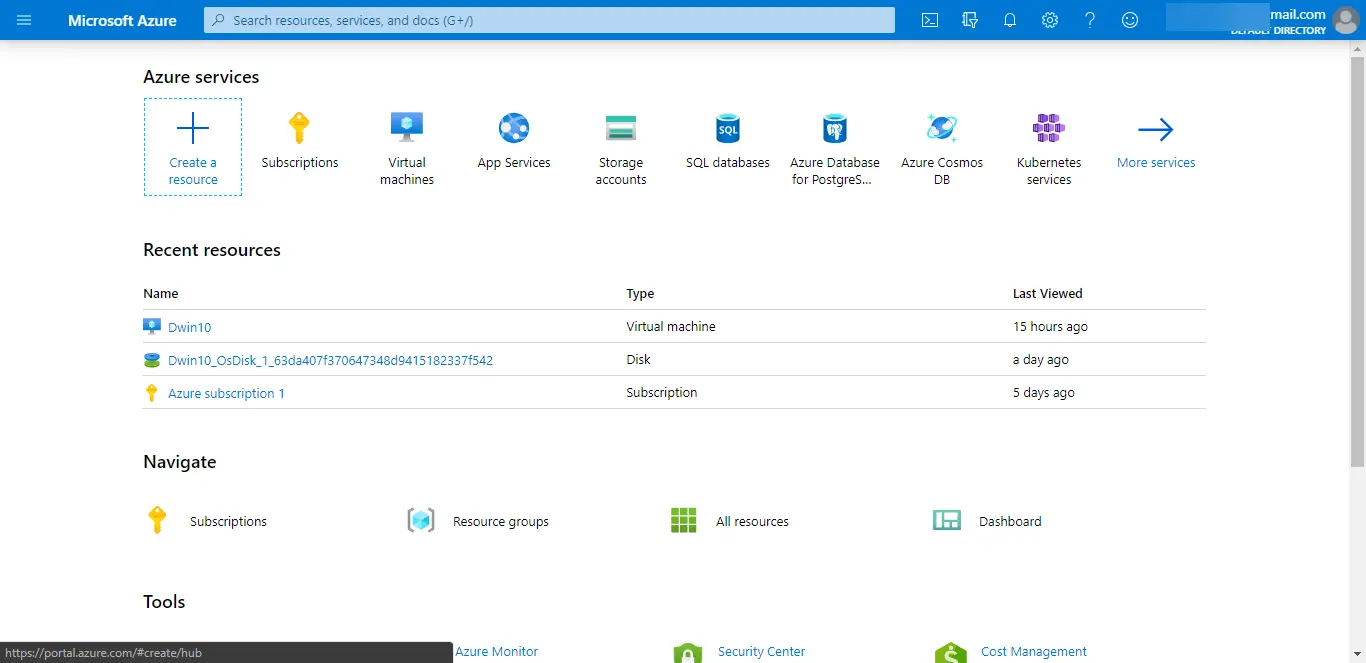Click the 'Virtual machine' type cell

point(671,326)
